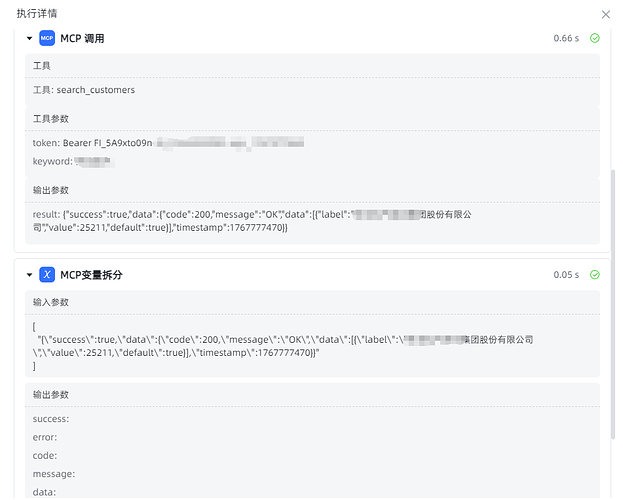Viewport: 623px width, 500px height.
Task: Collapse the MCP 调用 section
Action: click(x=29, y=39)
